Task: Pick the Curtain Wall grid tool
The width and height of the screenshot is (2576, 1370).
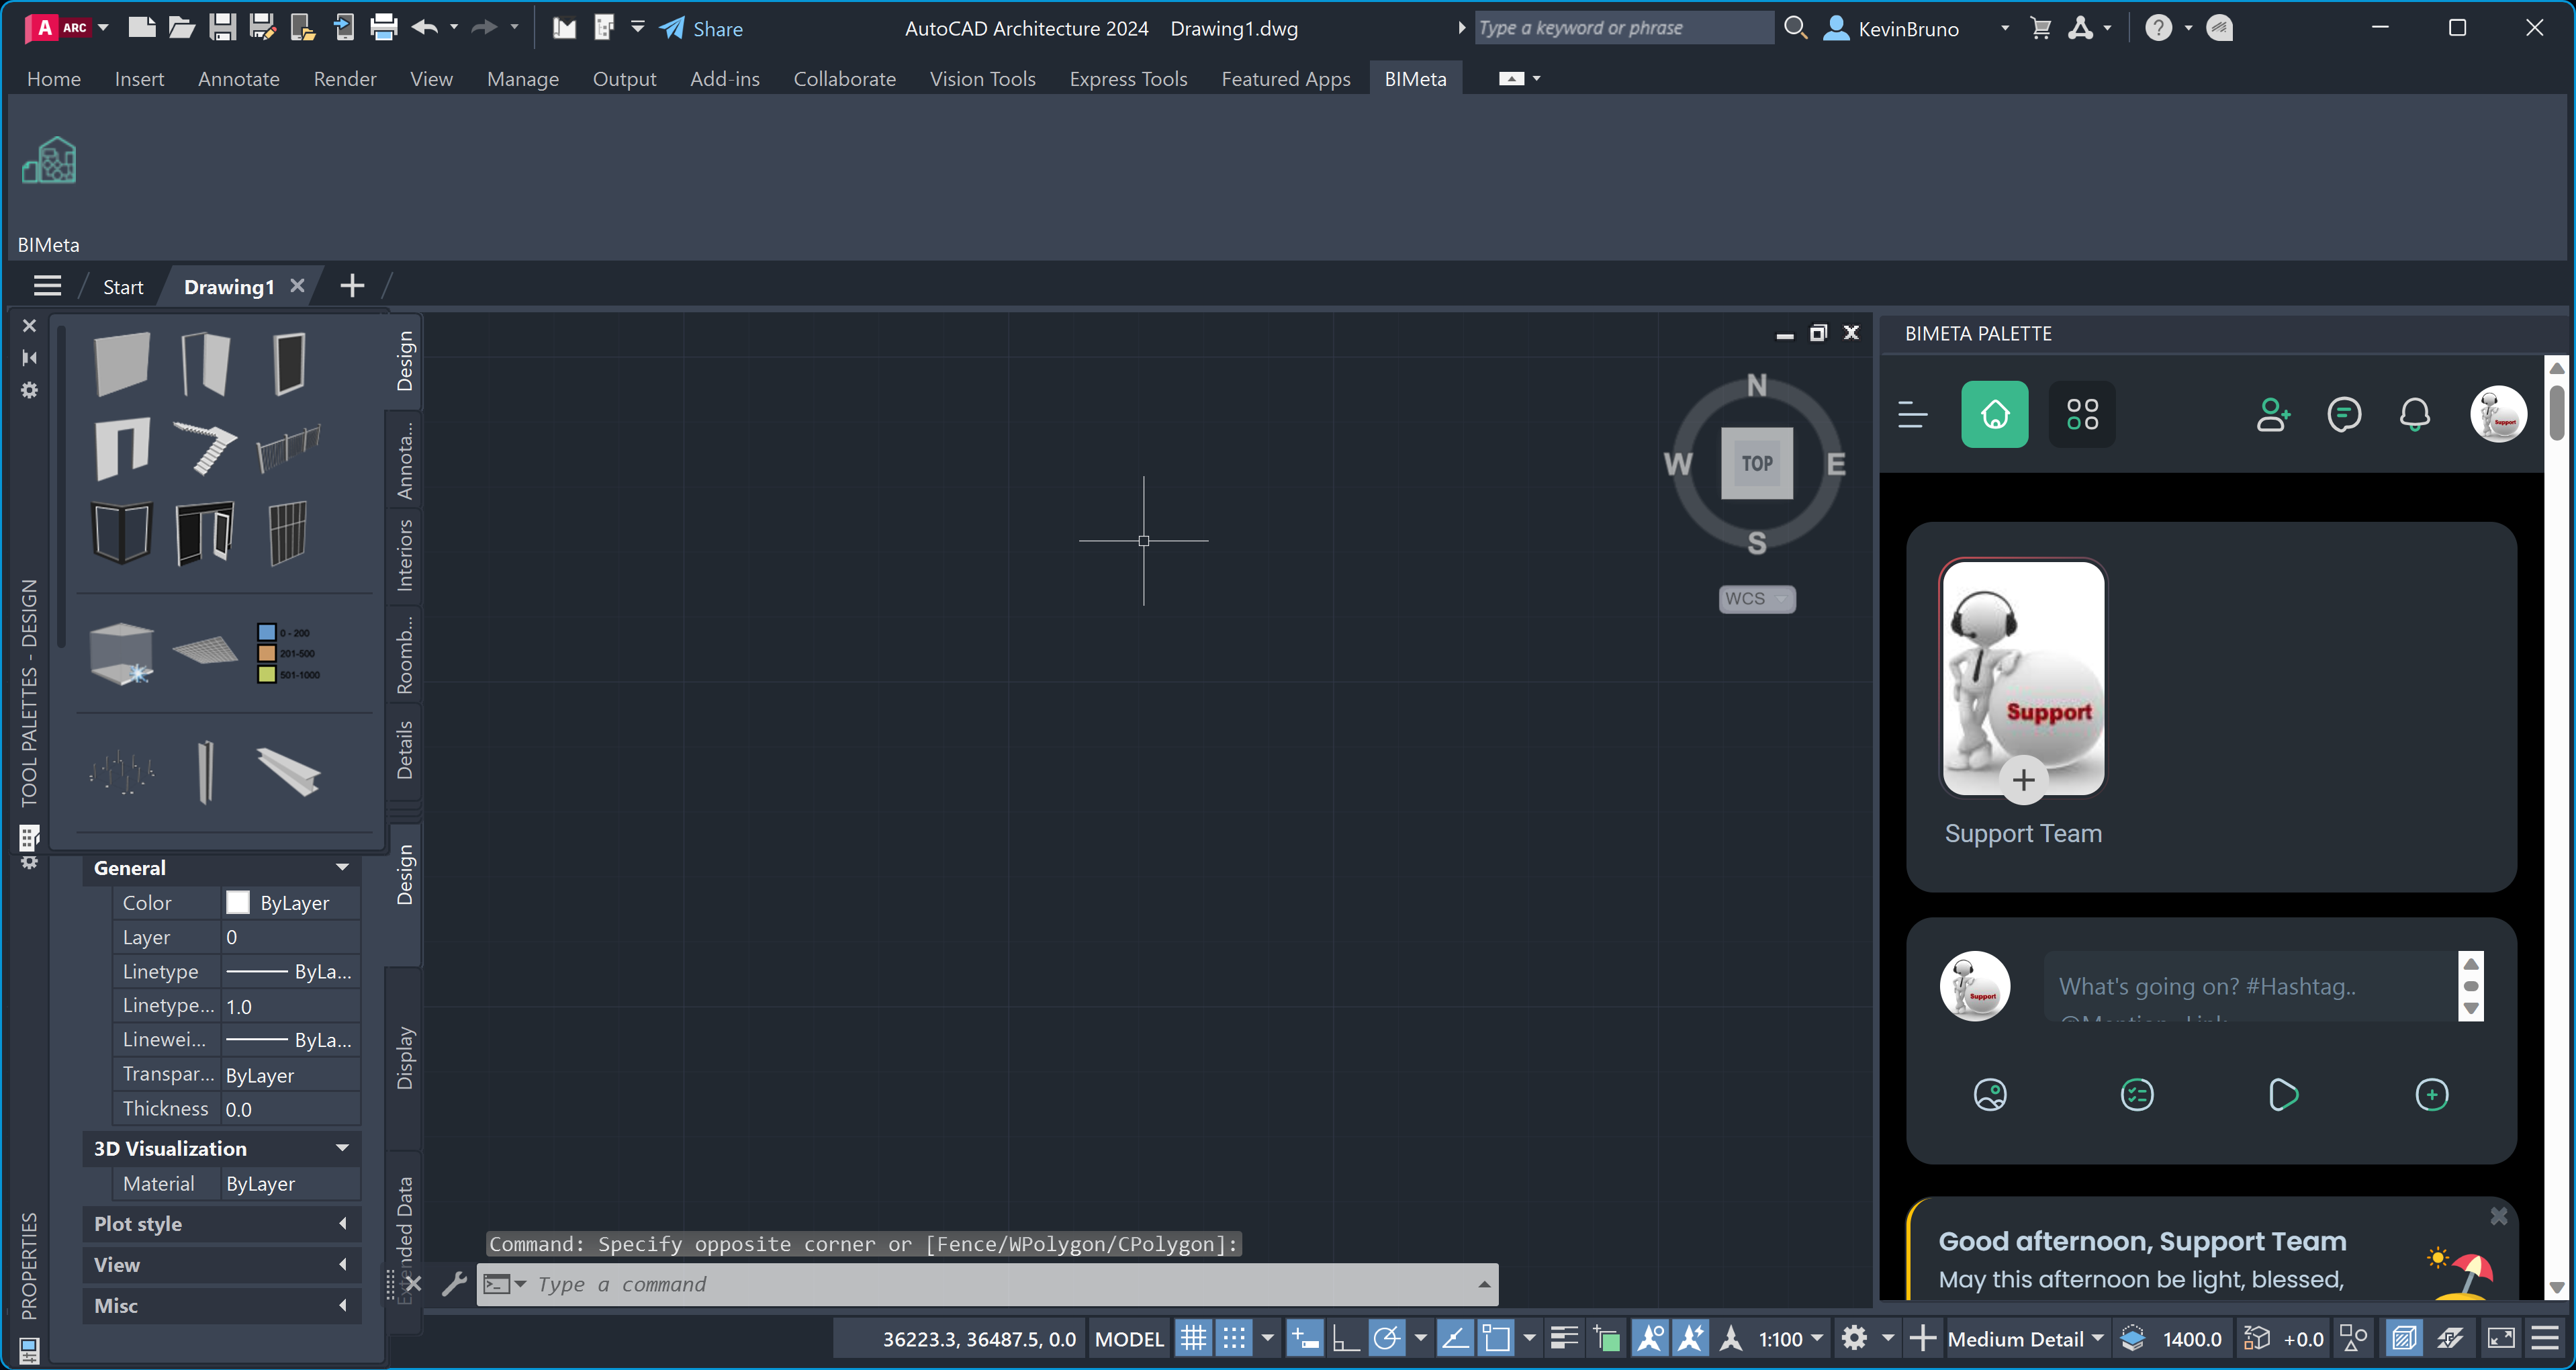Action: point(288,533)
